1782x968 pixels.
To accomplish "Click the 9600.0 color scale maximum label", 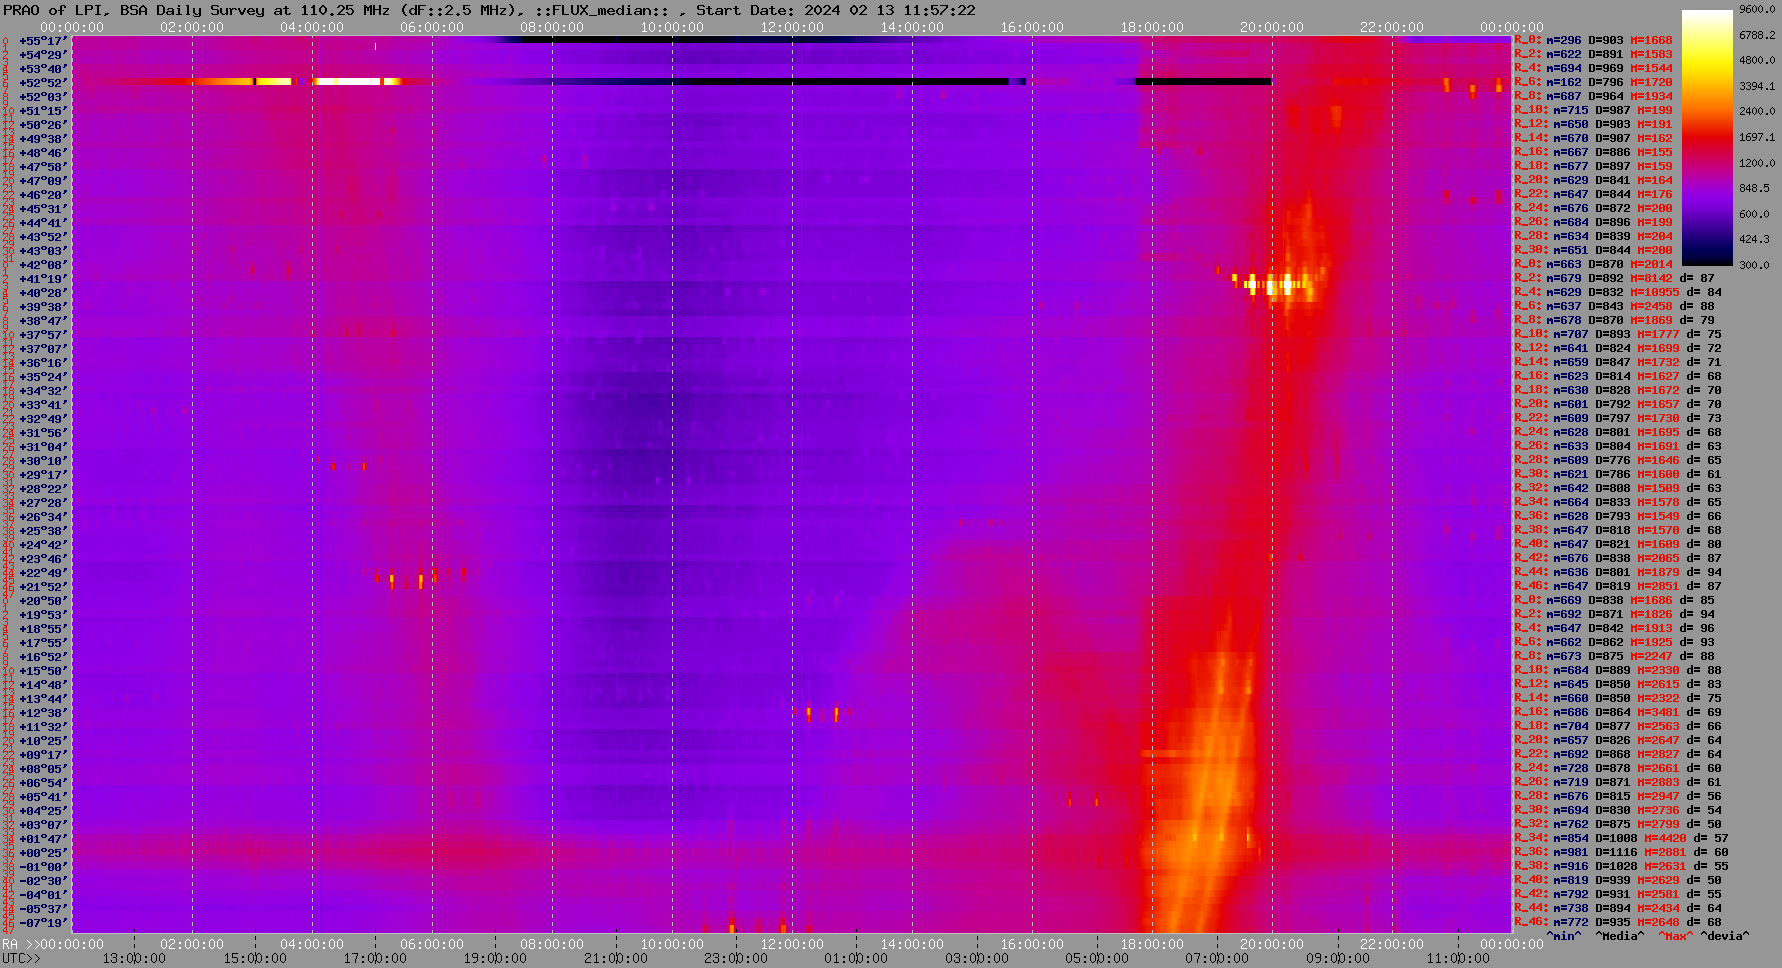I will [1757, 9].
